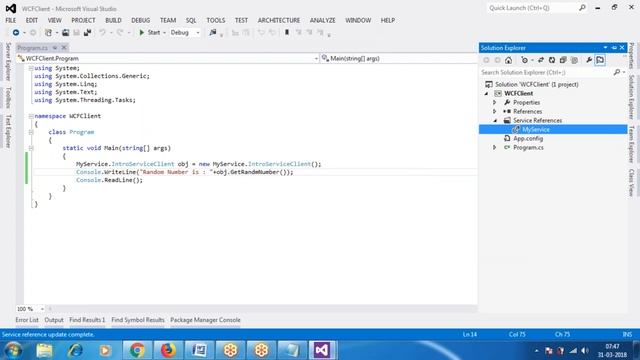Close the Program.cs editor tab
This screenshot has height=360, width=640.
tap(64, 48)
